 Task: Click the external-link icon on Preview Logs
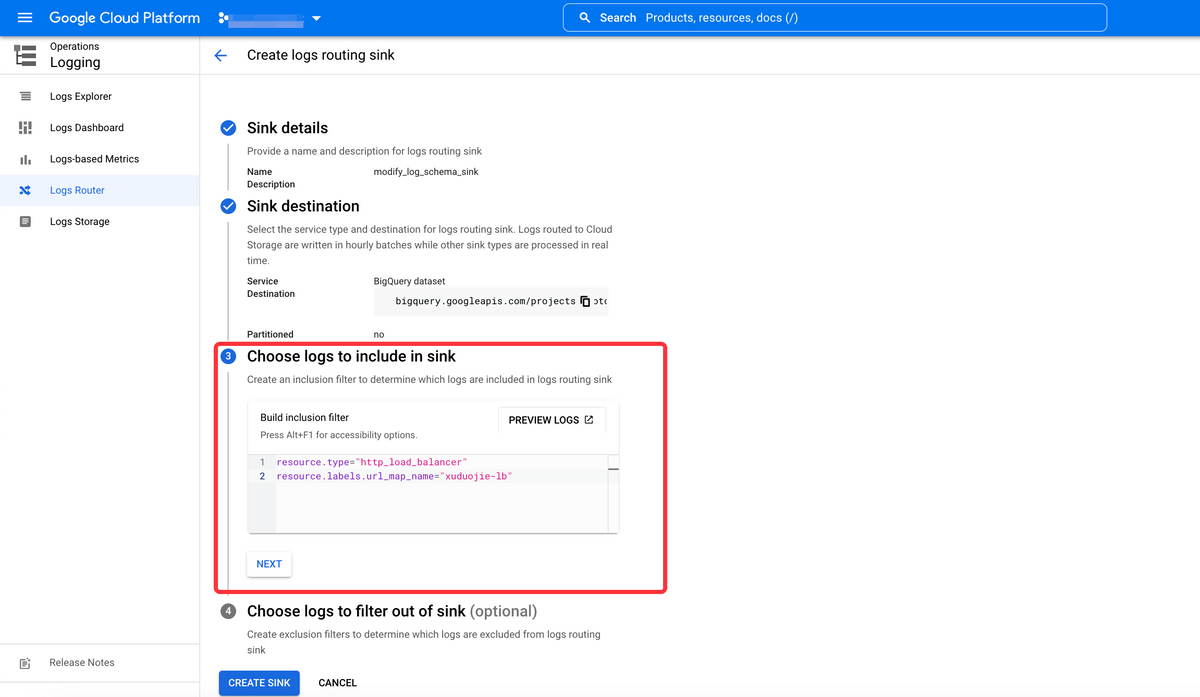tap(589, 420)
